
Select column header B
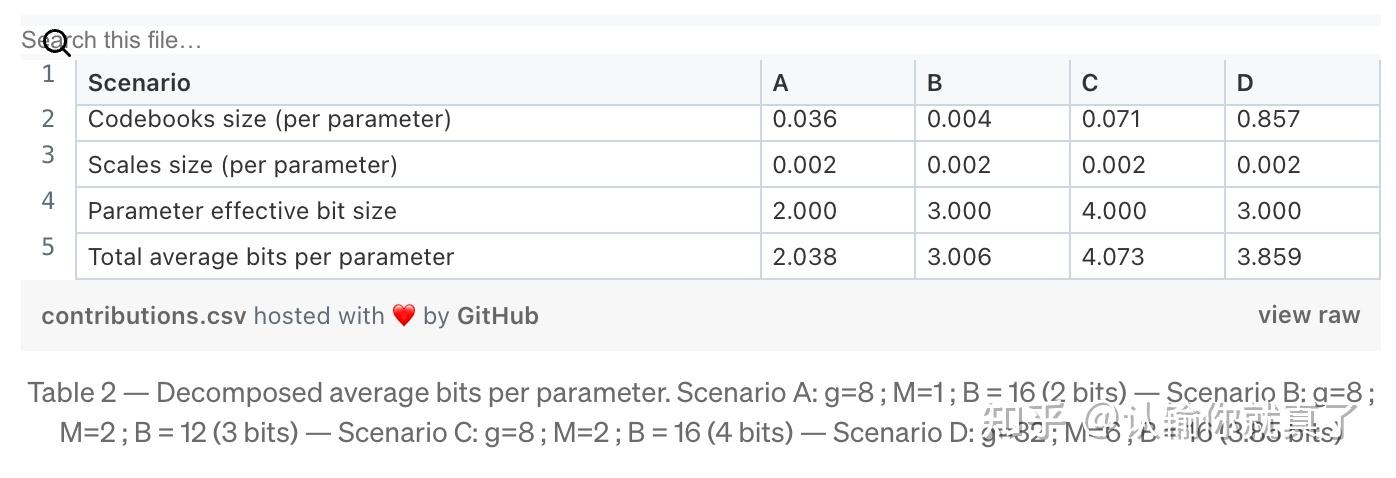point(935,83)
